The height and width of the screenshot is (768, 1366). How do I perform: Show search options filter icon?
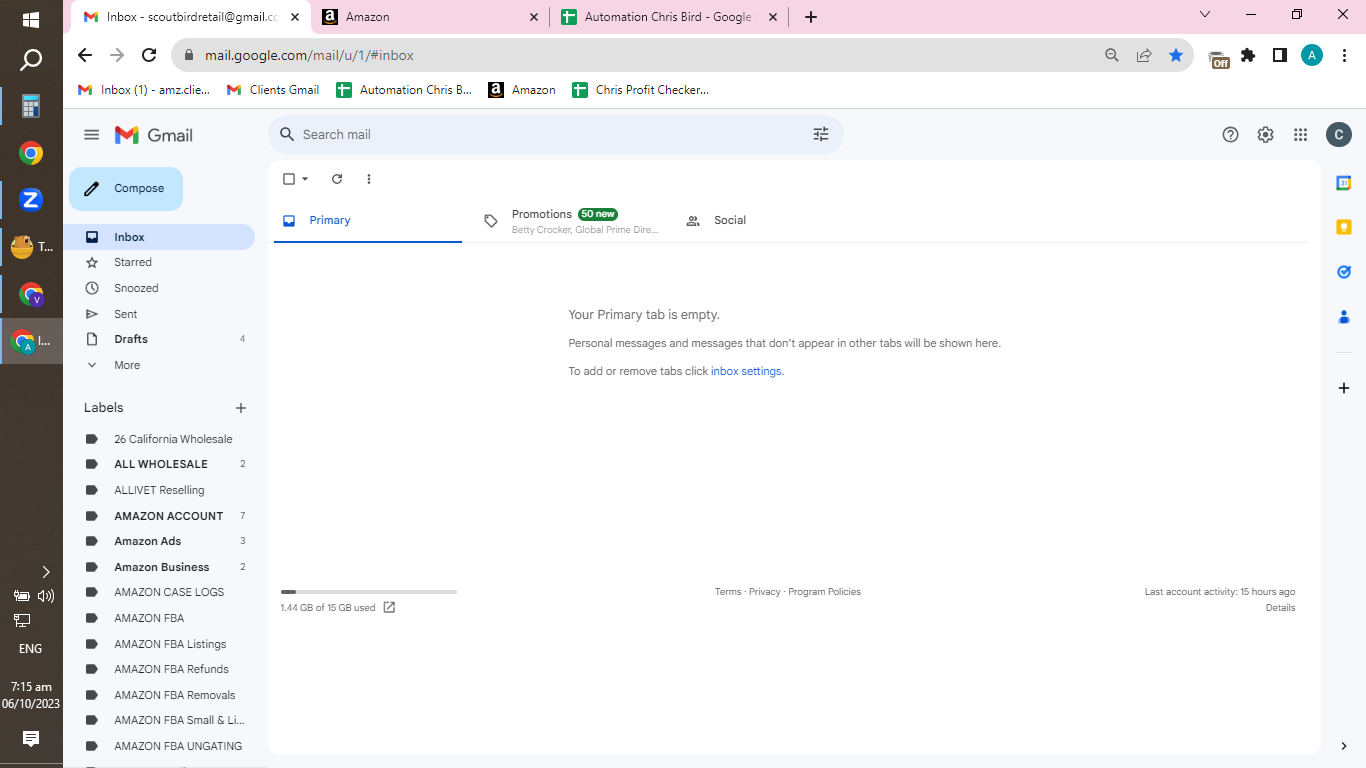[821, 134]
